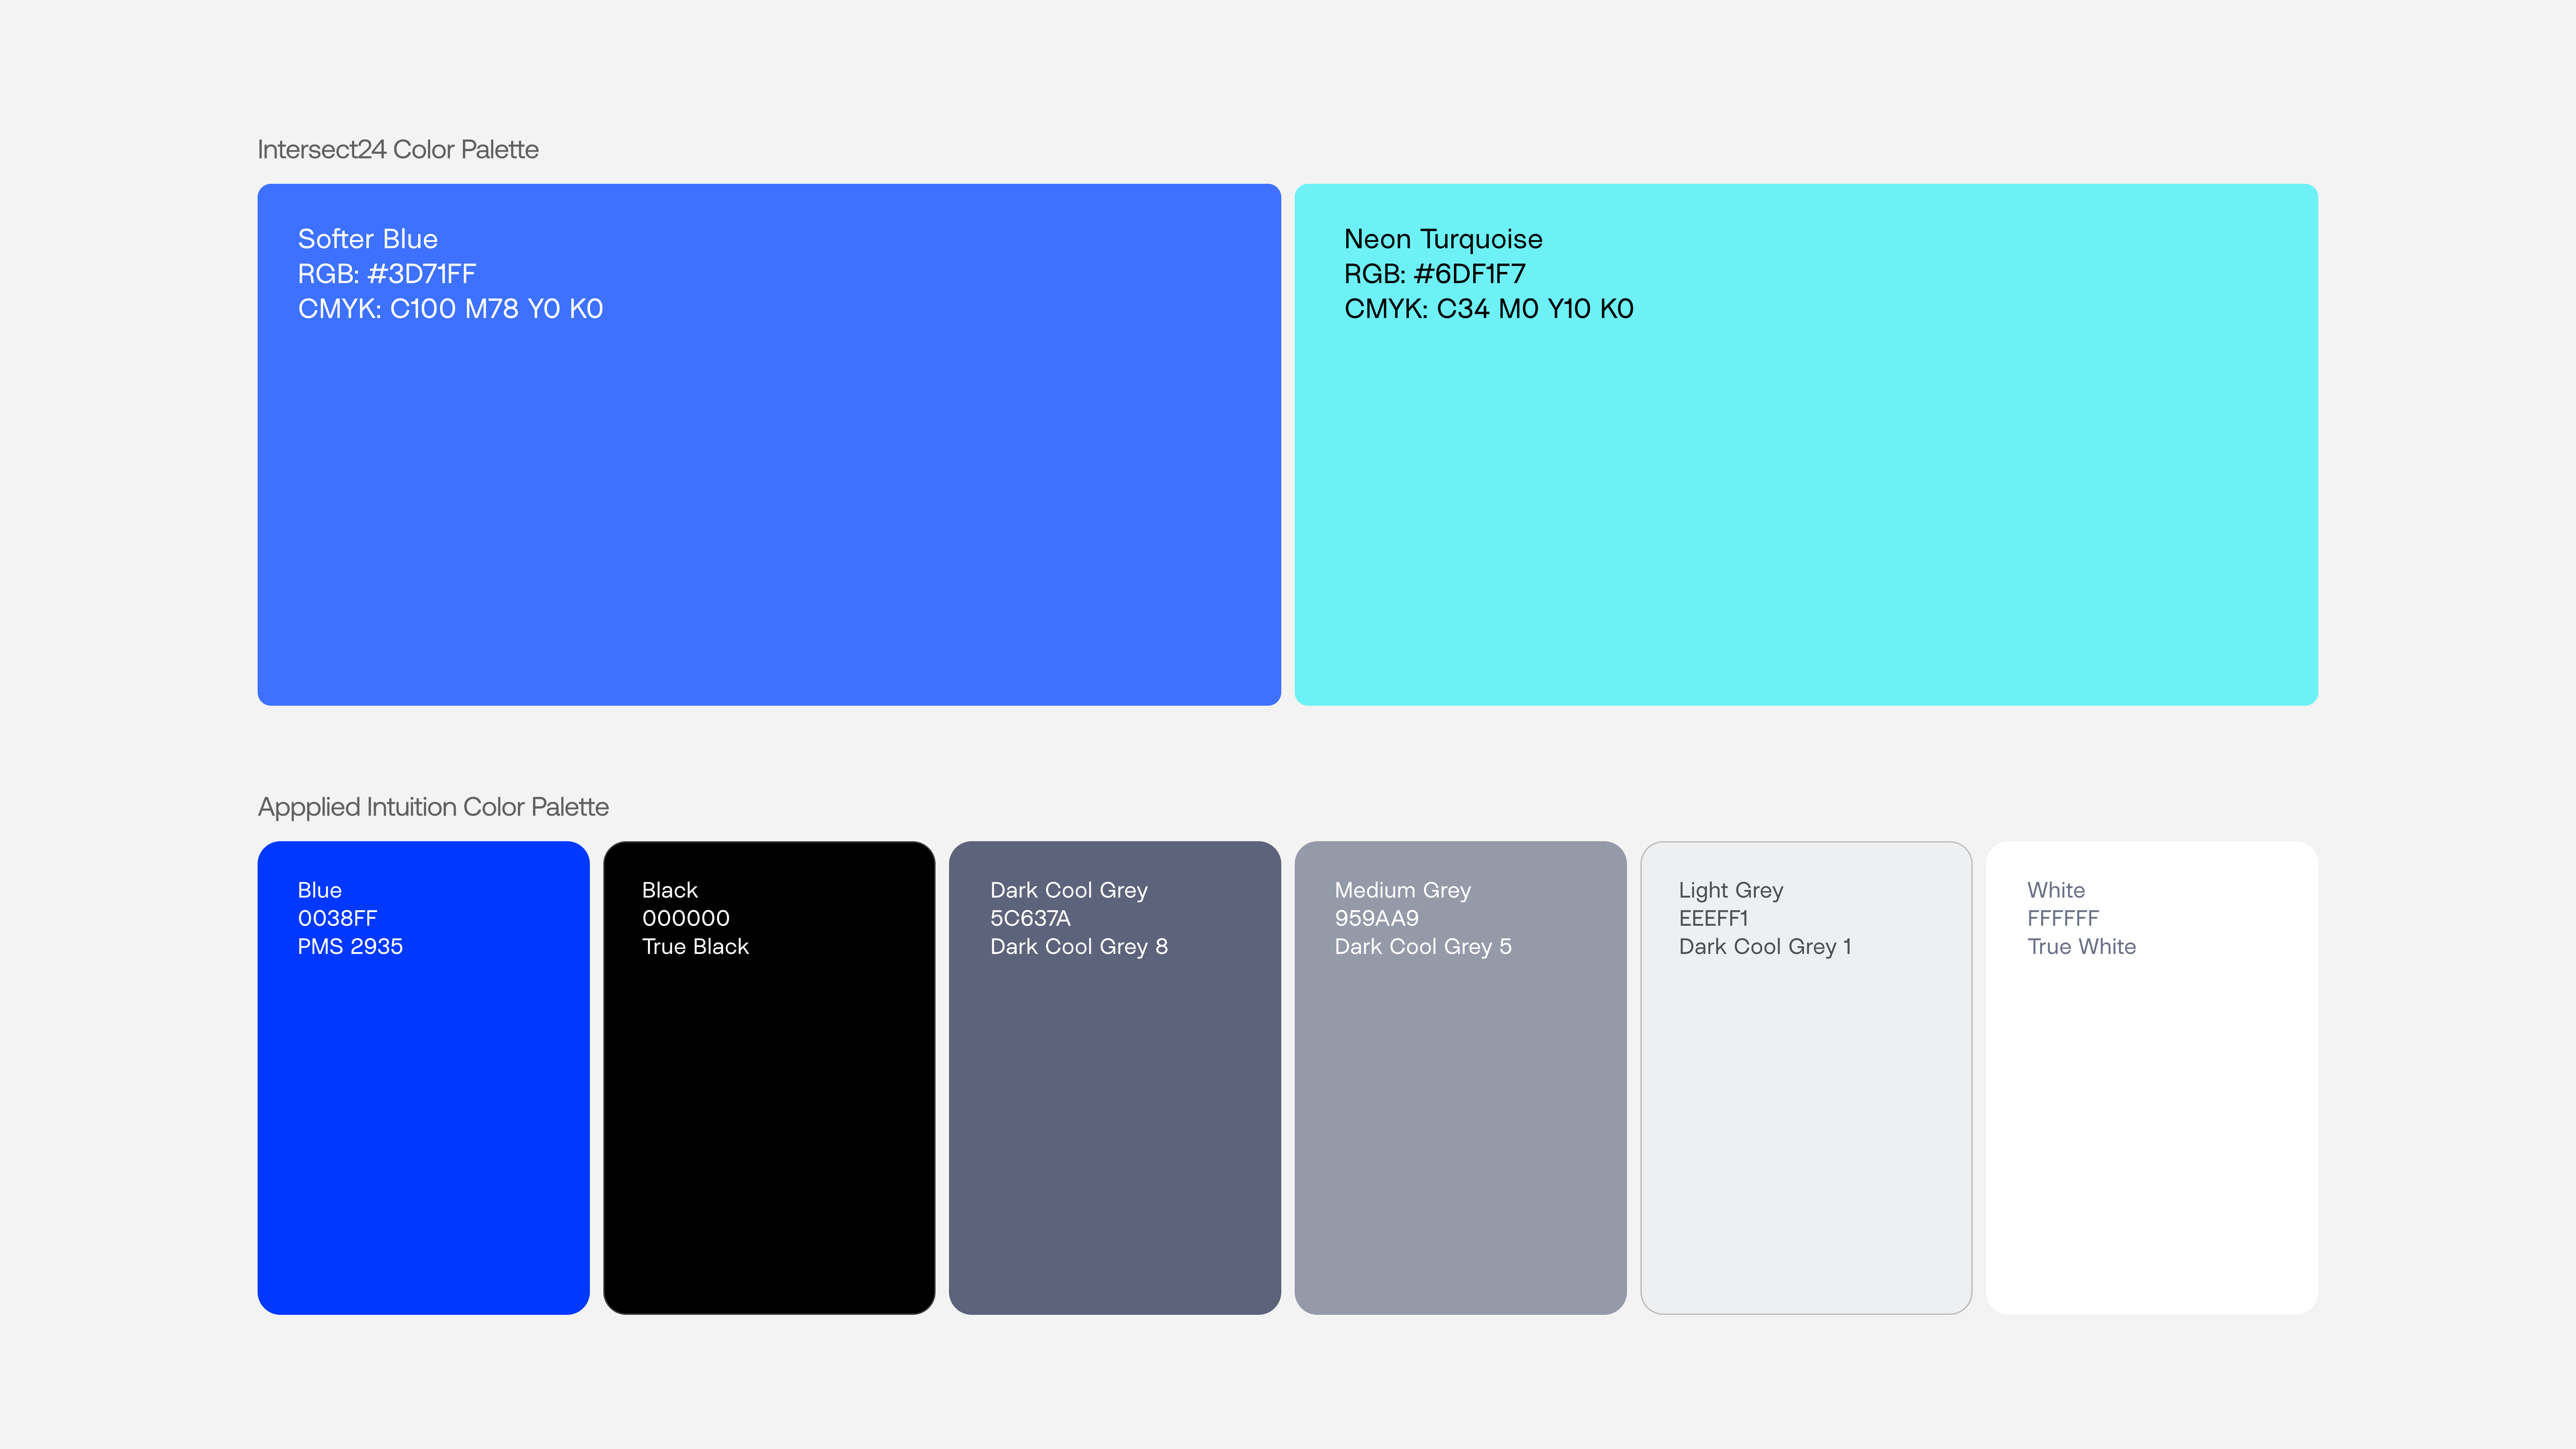Click the 'Light Grey' title text
2576x1449 pixels.
[1731, 890]
